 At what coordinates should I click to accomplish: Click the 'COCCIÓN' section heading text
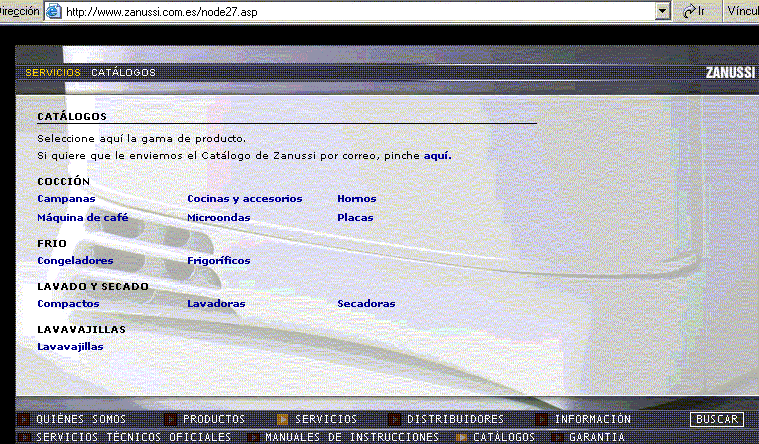pos(63,182)
